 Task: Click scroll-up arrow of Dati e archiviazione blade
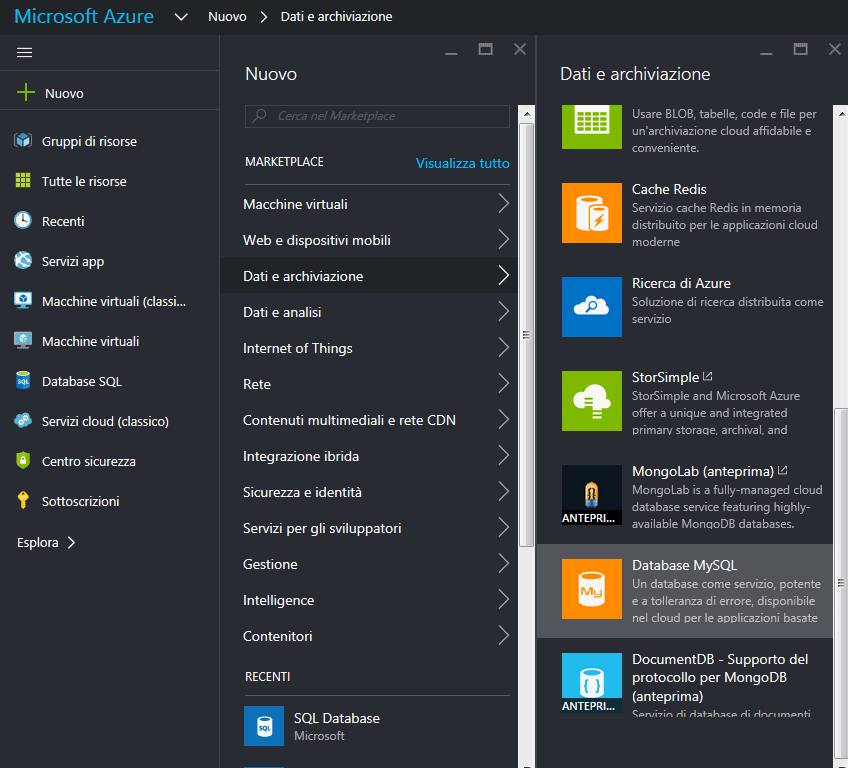(x=841, y=114)
